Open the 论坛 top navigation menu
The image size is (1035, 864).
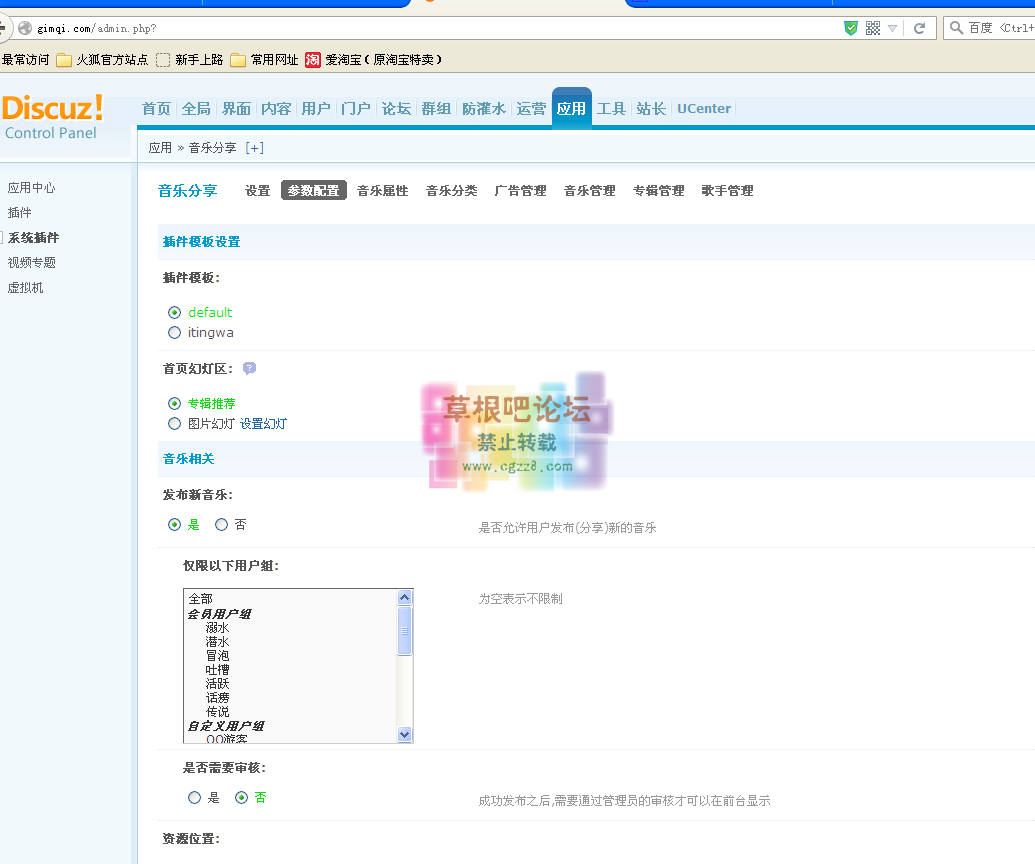coord(396,109)
